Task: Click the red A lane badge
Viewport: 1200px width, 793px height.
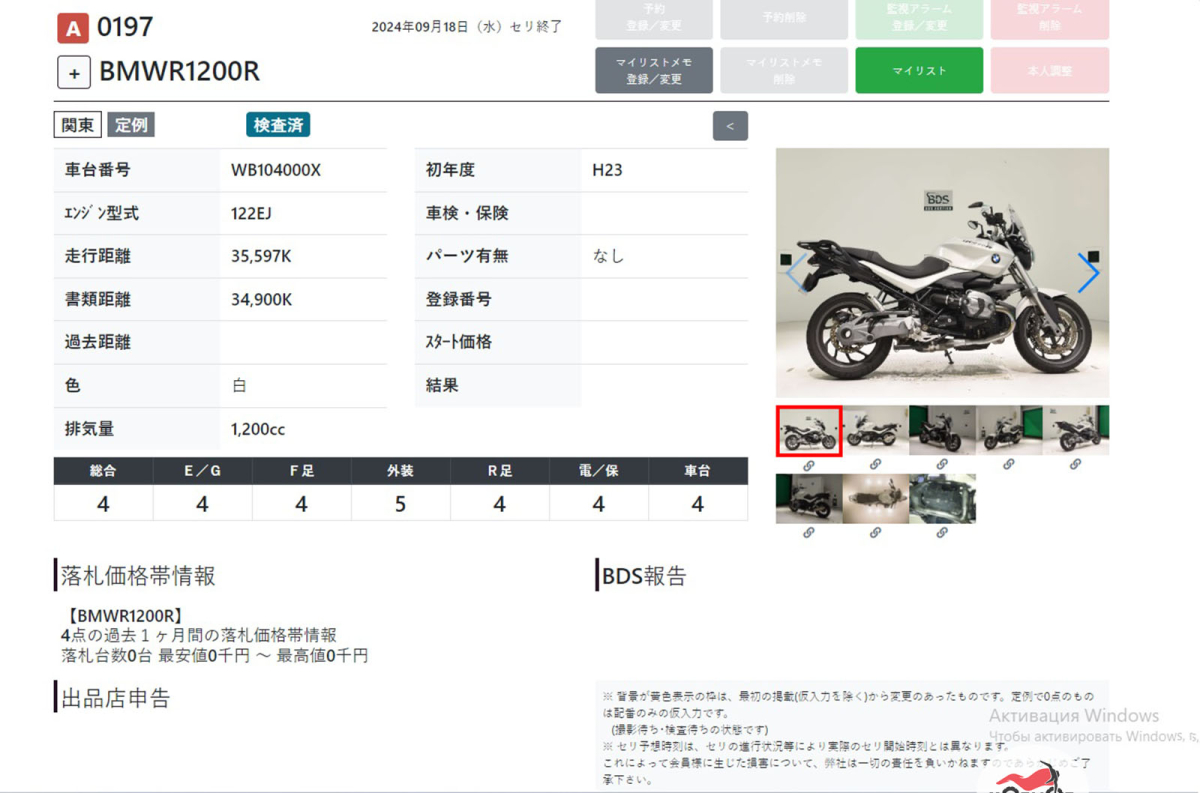Action: click(73, 28)
